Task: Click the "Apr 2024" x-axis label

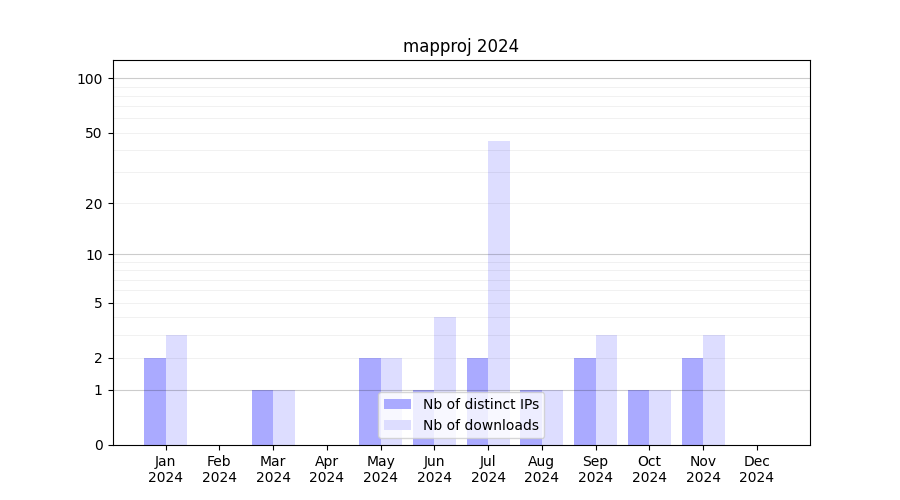Action: point(327,469)
